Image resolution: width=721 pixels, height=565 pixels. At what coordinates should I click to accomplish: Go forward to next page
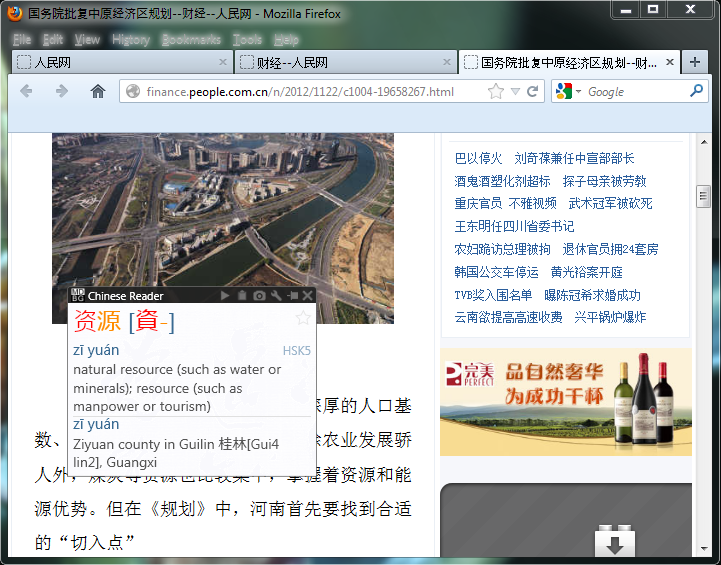tap(62, 91)
